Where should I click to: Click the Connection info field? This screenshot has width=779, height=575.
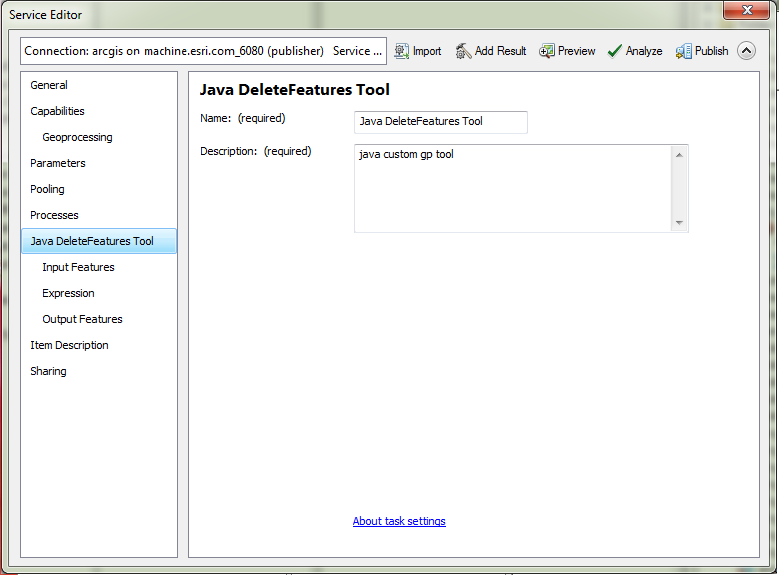203,51
